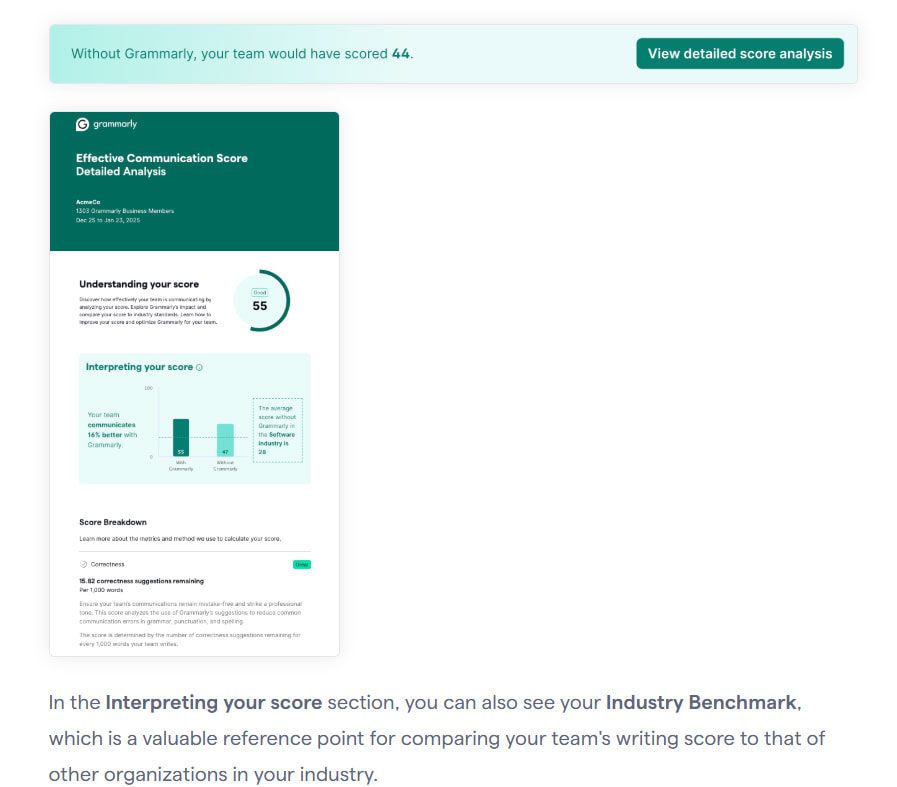This screenshot has width=897, height=787.
Task: Click the info icon beside Interpreting your score
Action: pyautogui.click(x=199, y=368)
